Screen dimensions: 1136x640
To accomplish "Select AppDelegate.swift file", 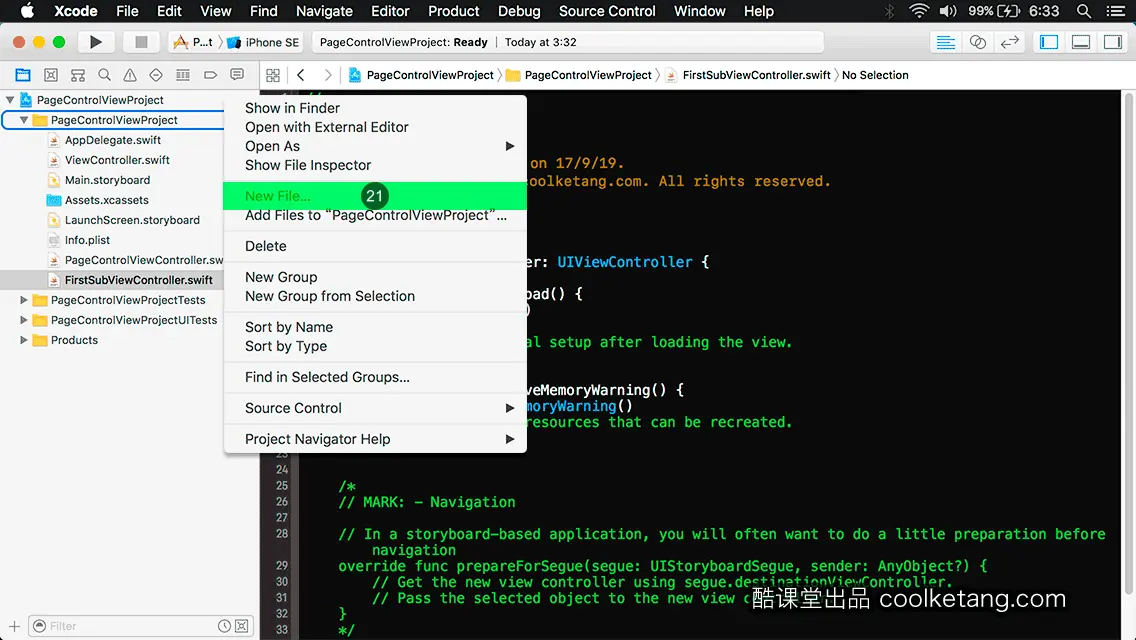I will click(112, 140).
